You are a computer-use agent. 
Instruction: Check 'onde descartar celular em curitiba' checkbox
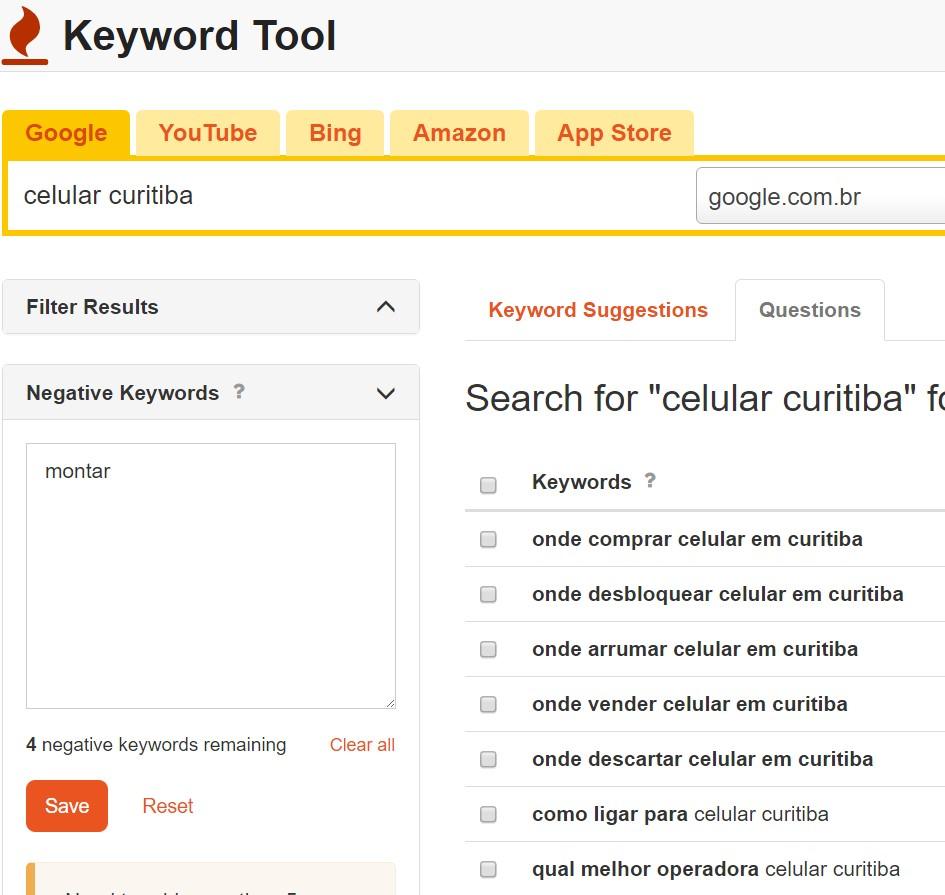pos(488,759)
